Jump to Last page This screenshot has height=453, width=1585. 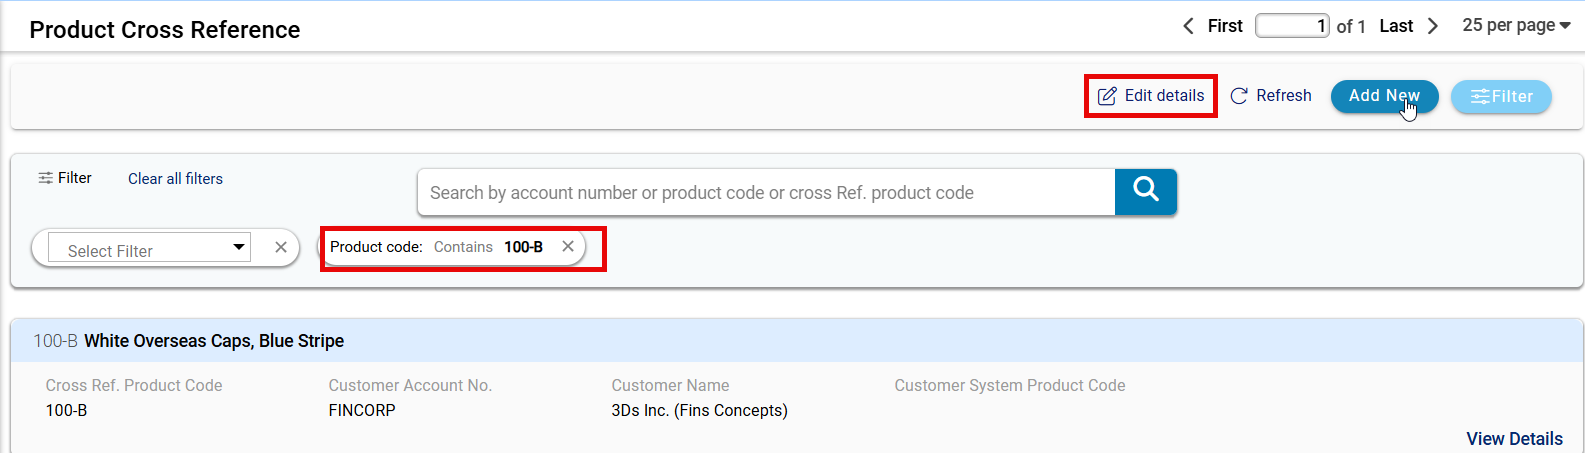(1396, 26)
